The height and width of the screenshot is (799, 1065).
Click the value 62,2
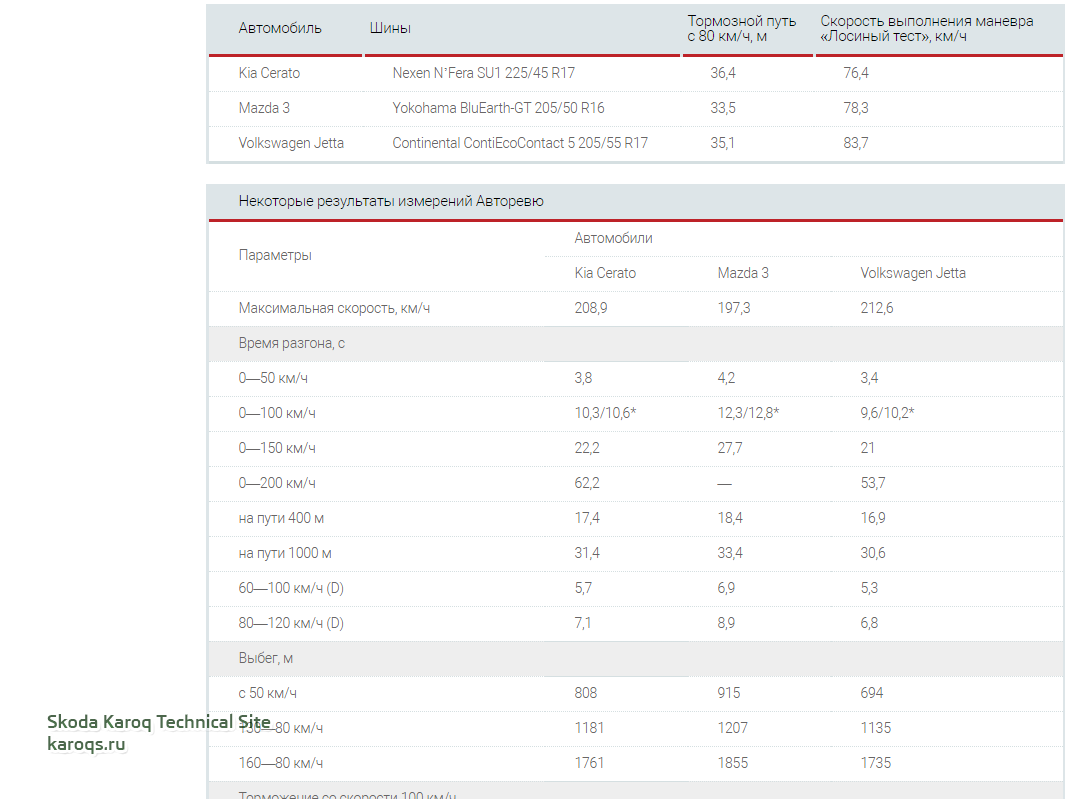point(587,483)
